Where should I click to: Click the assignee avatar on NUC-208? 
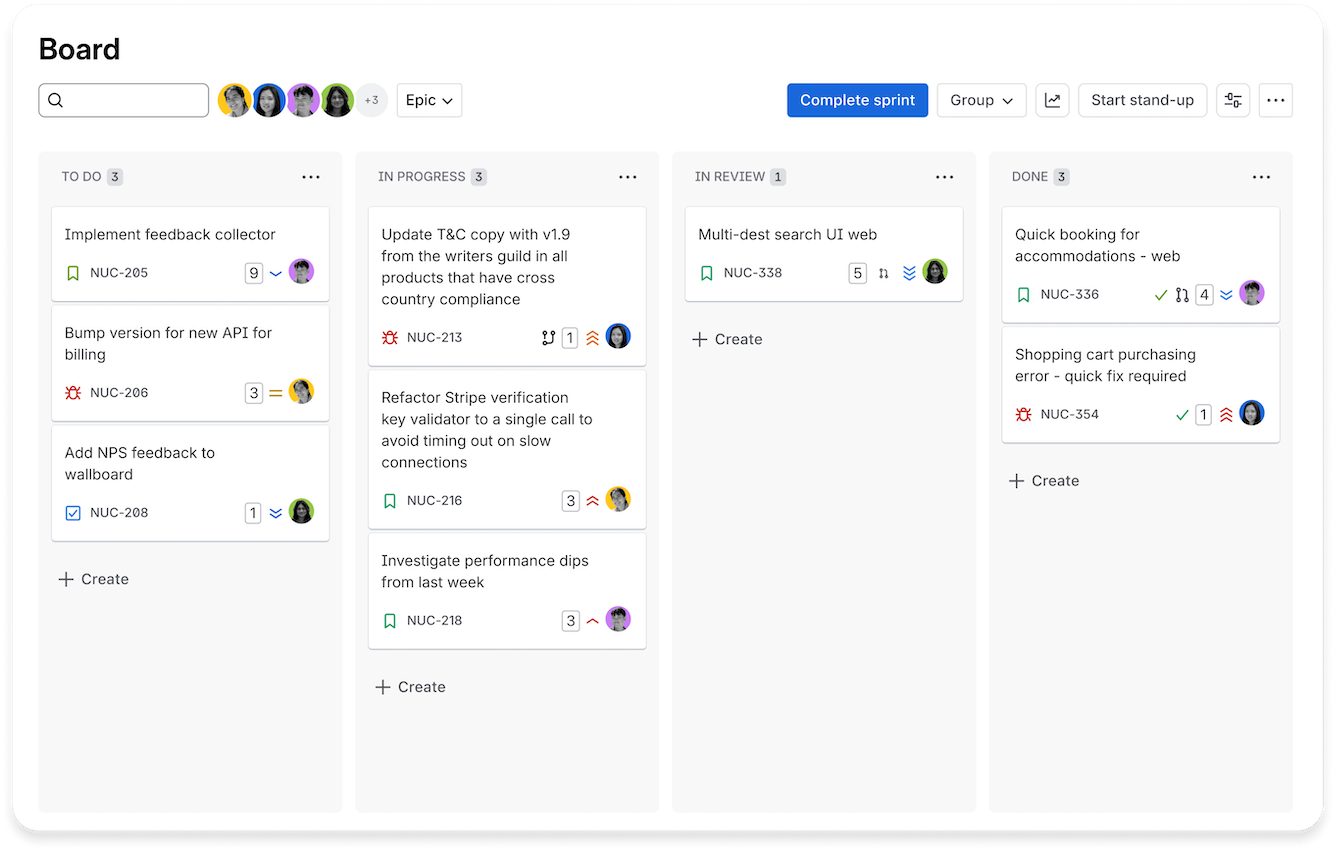pos(301,511)
